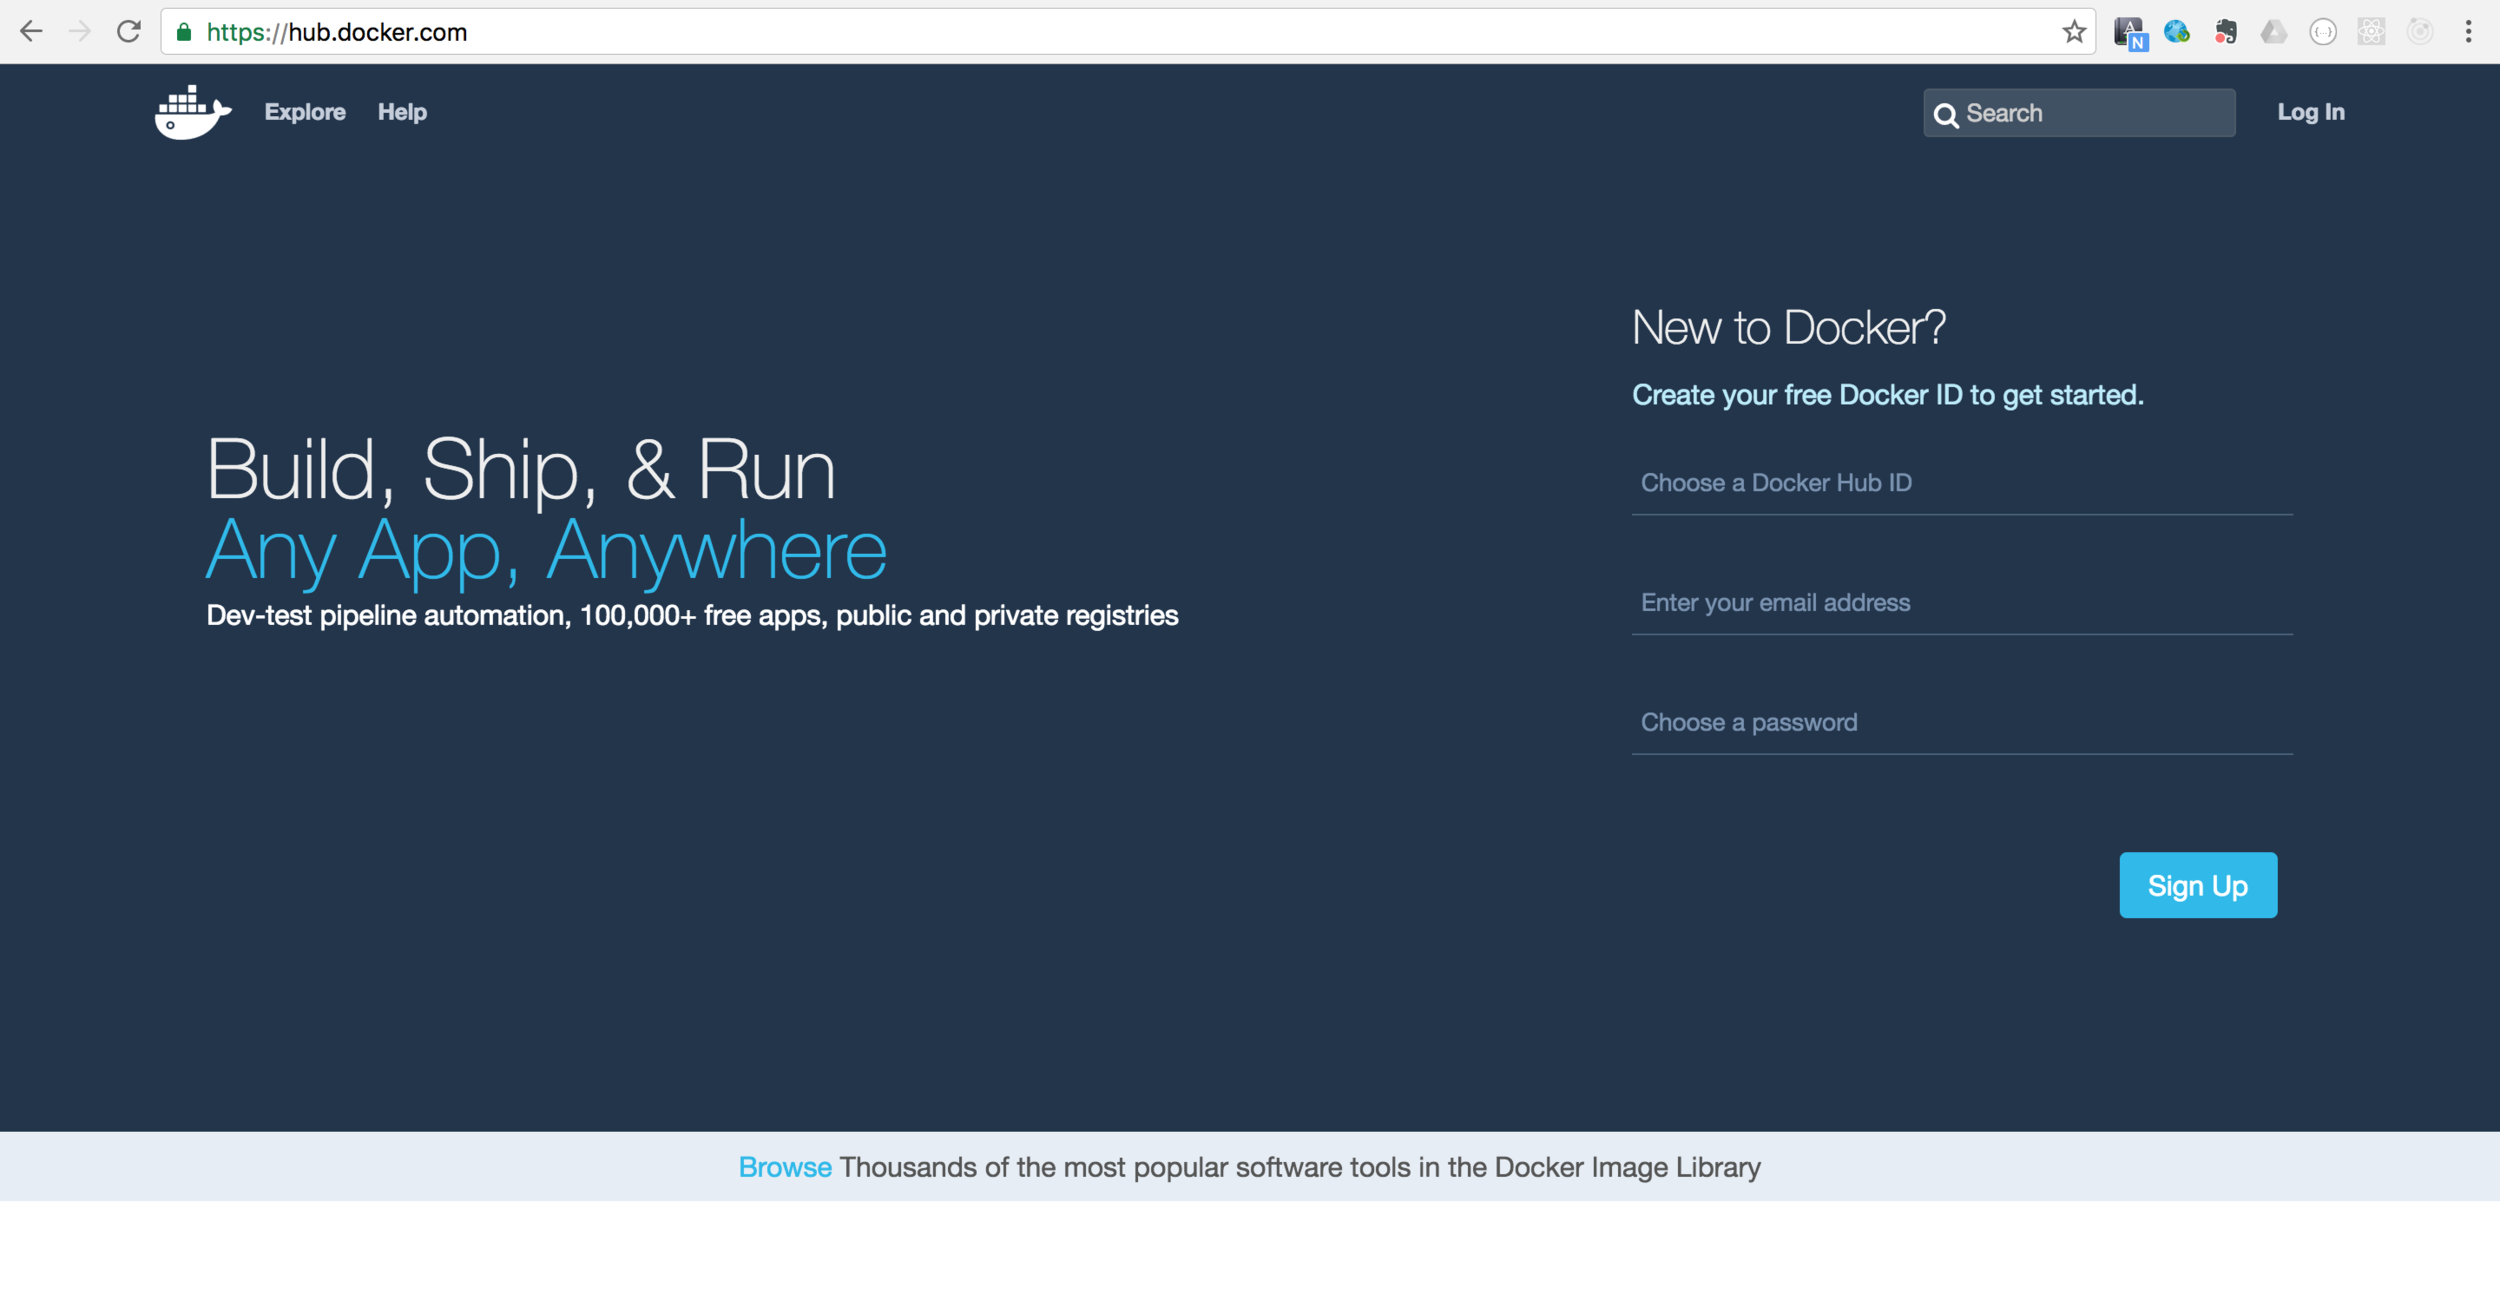Go back to the previous page
This screenshot has width=2500, height=1307.
tap(31, 32)
